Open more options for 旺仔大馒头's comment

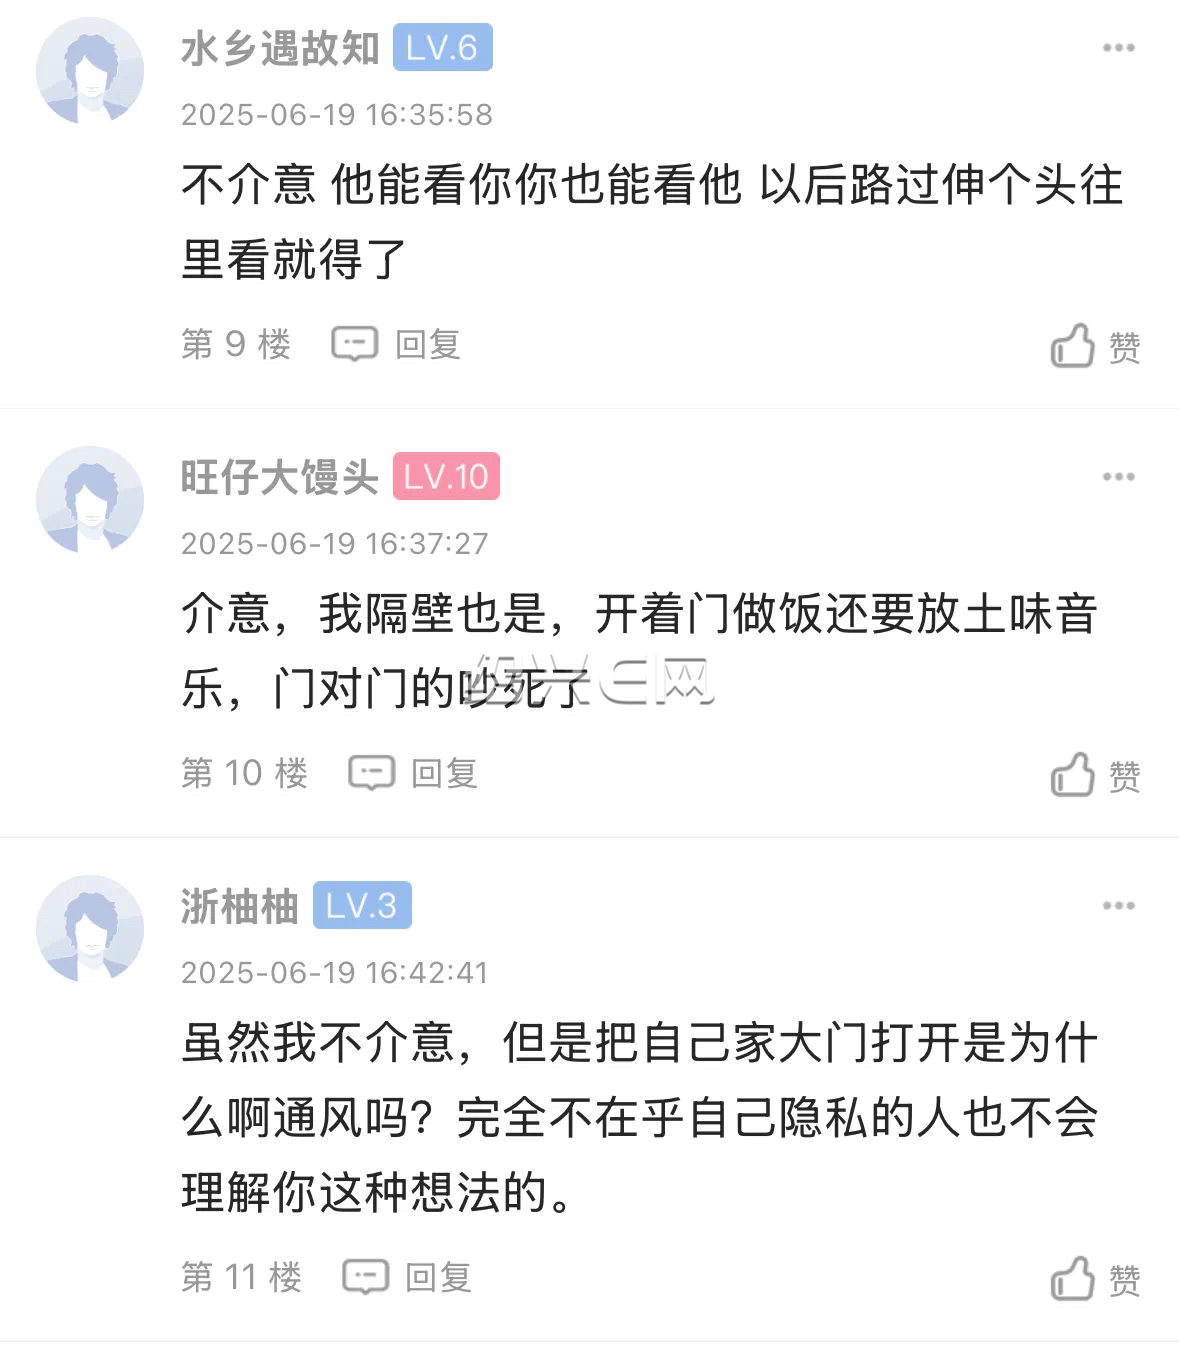point(1118,477)
